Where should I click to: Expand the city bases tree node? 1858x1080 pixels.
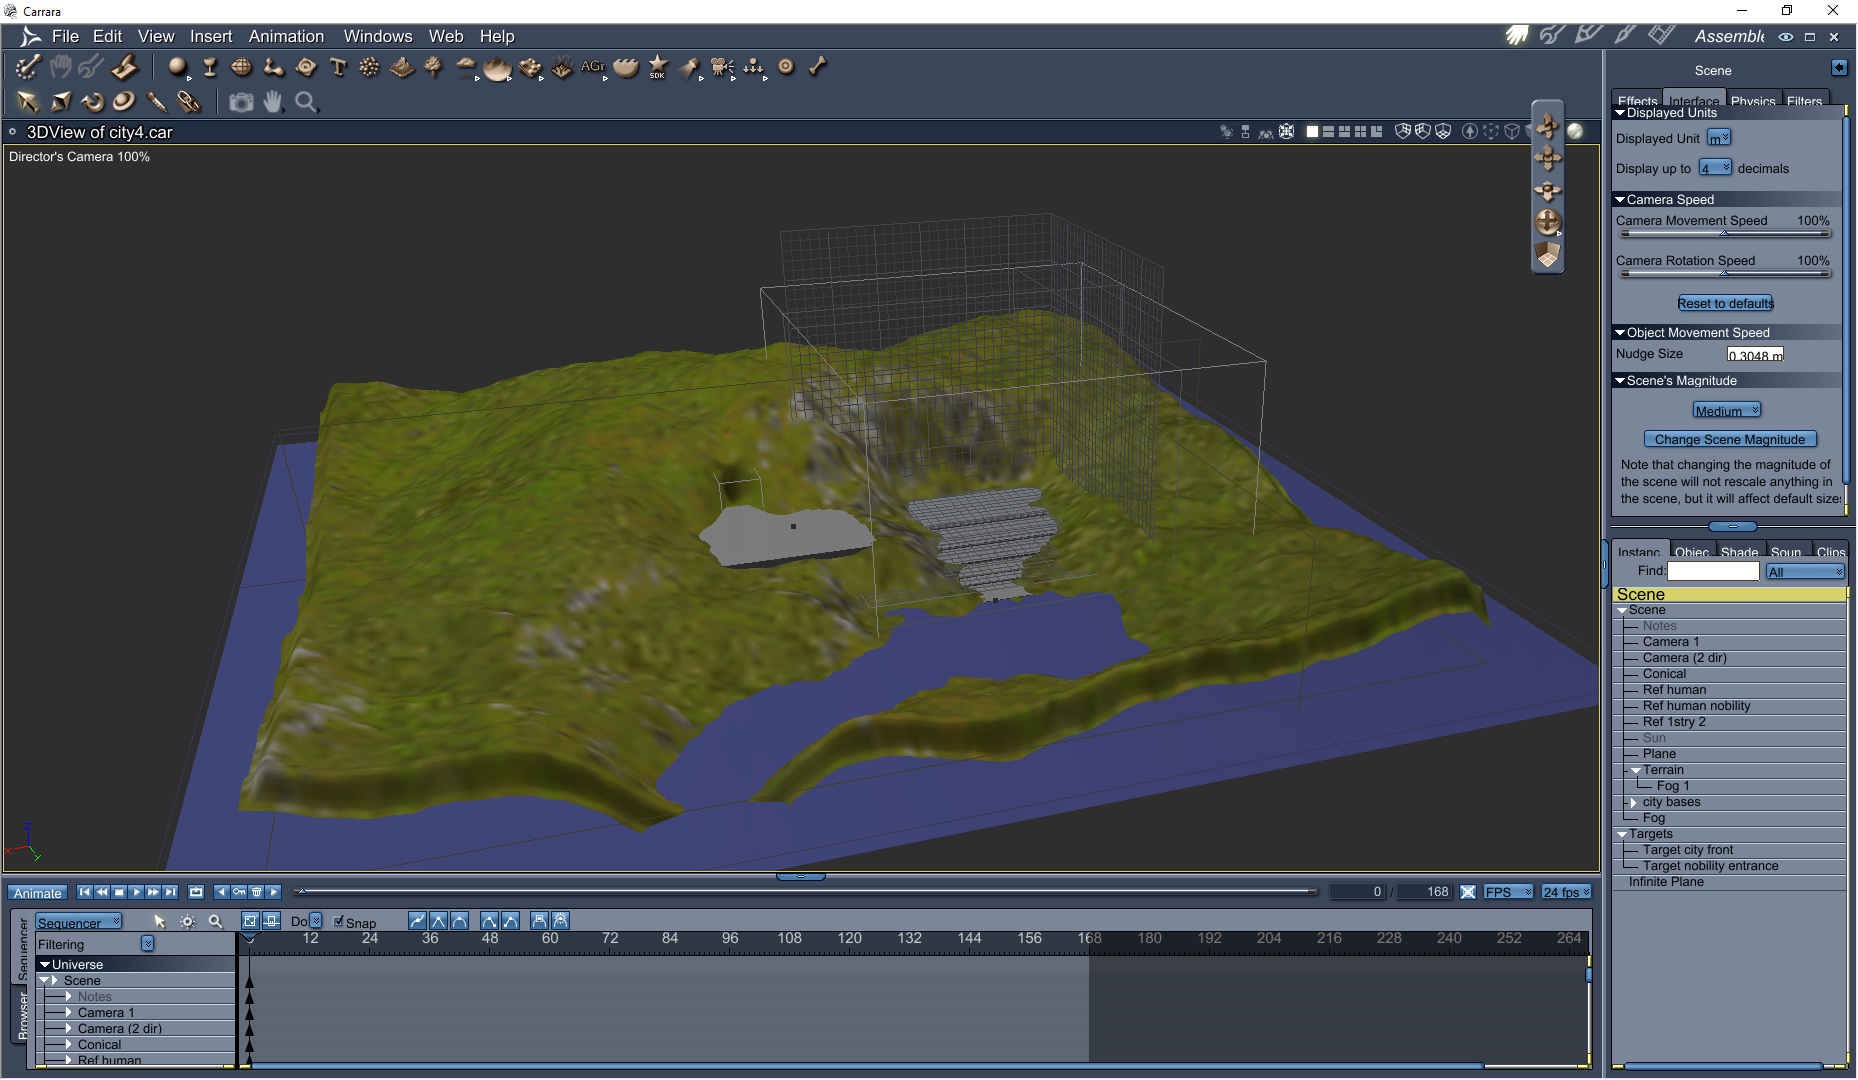click(x=1634, y=802)
